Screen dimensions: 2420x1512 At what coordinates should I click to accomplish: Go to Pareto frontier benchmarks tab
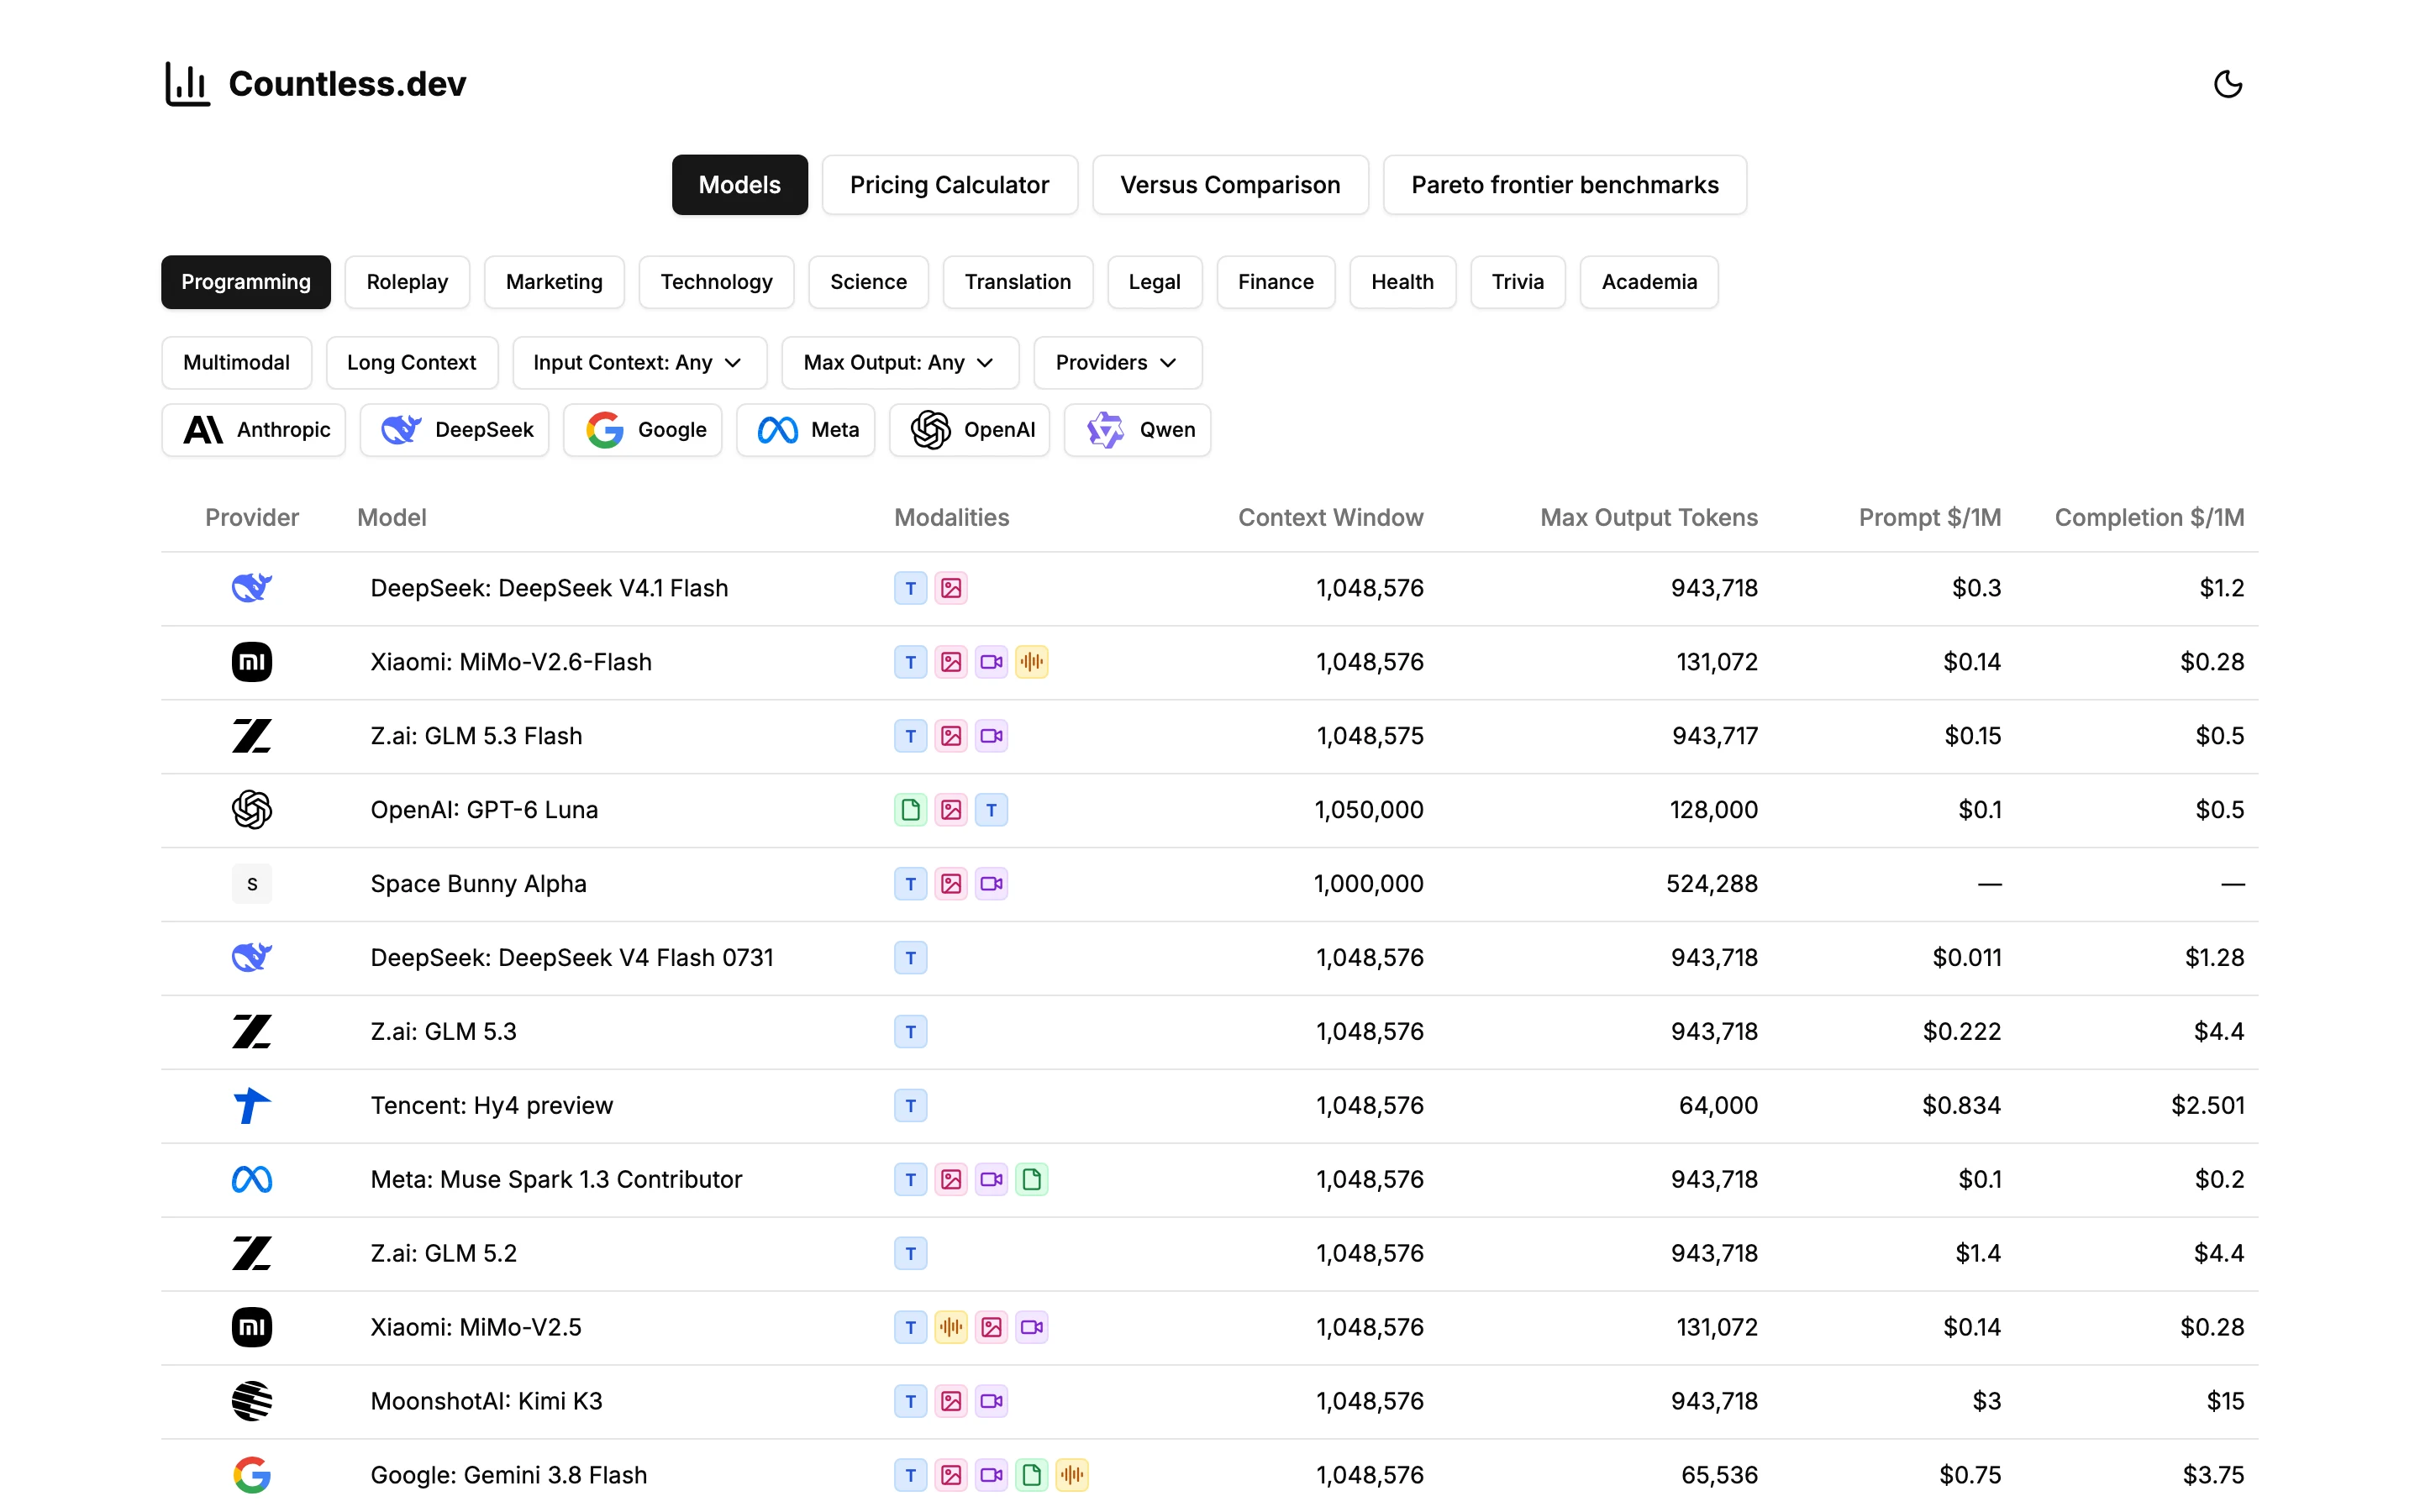click(1564, 185)
